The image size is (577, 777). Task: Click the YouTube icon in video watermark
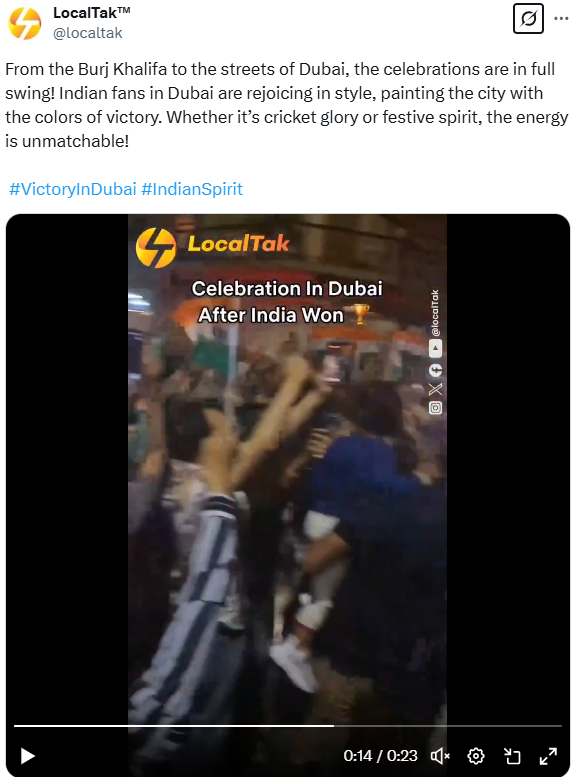(x=435, y=349)
